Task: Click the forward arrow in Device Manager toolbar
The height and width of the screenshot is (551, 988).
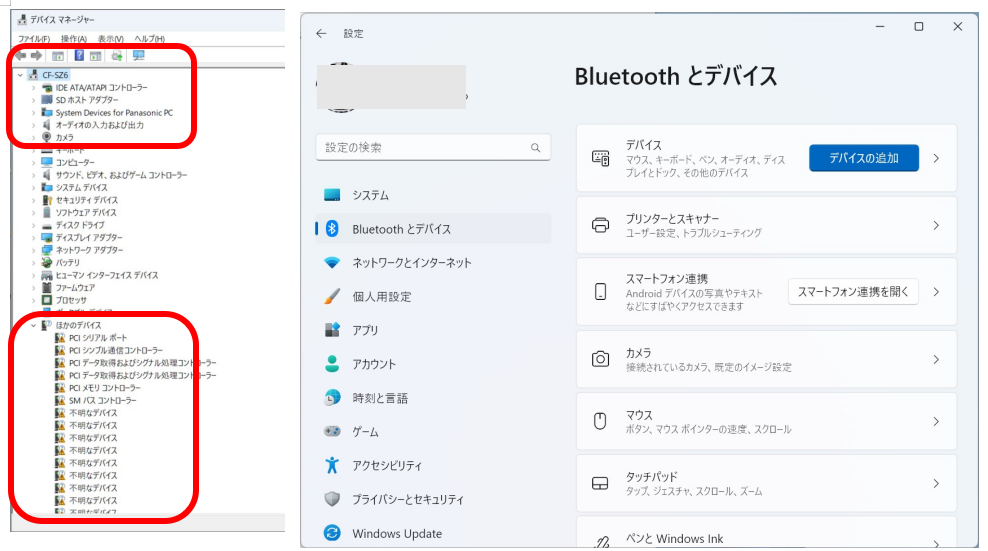Action: tap(37, 55)
